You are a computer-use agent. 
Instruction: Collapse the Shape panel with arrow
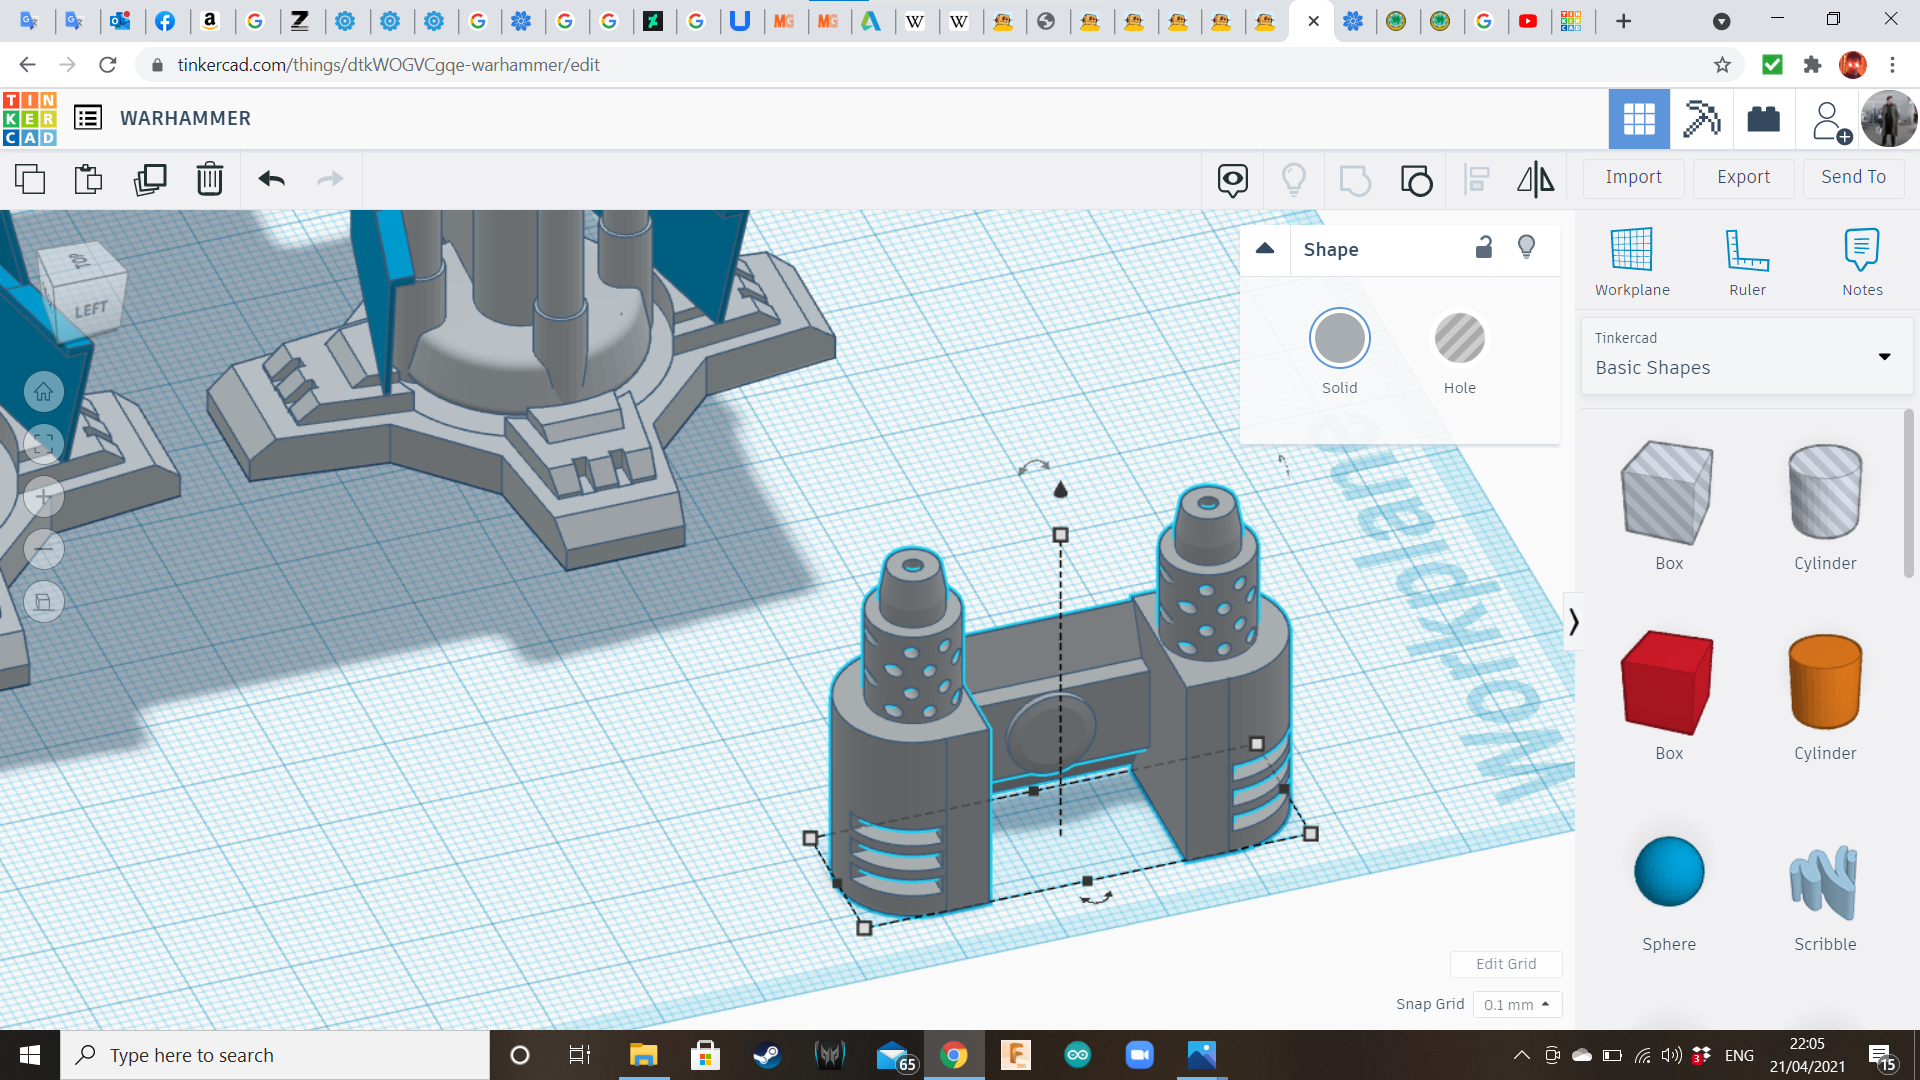click(1265, 249)
